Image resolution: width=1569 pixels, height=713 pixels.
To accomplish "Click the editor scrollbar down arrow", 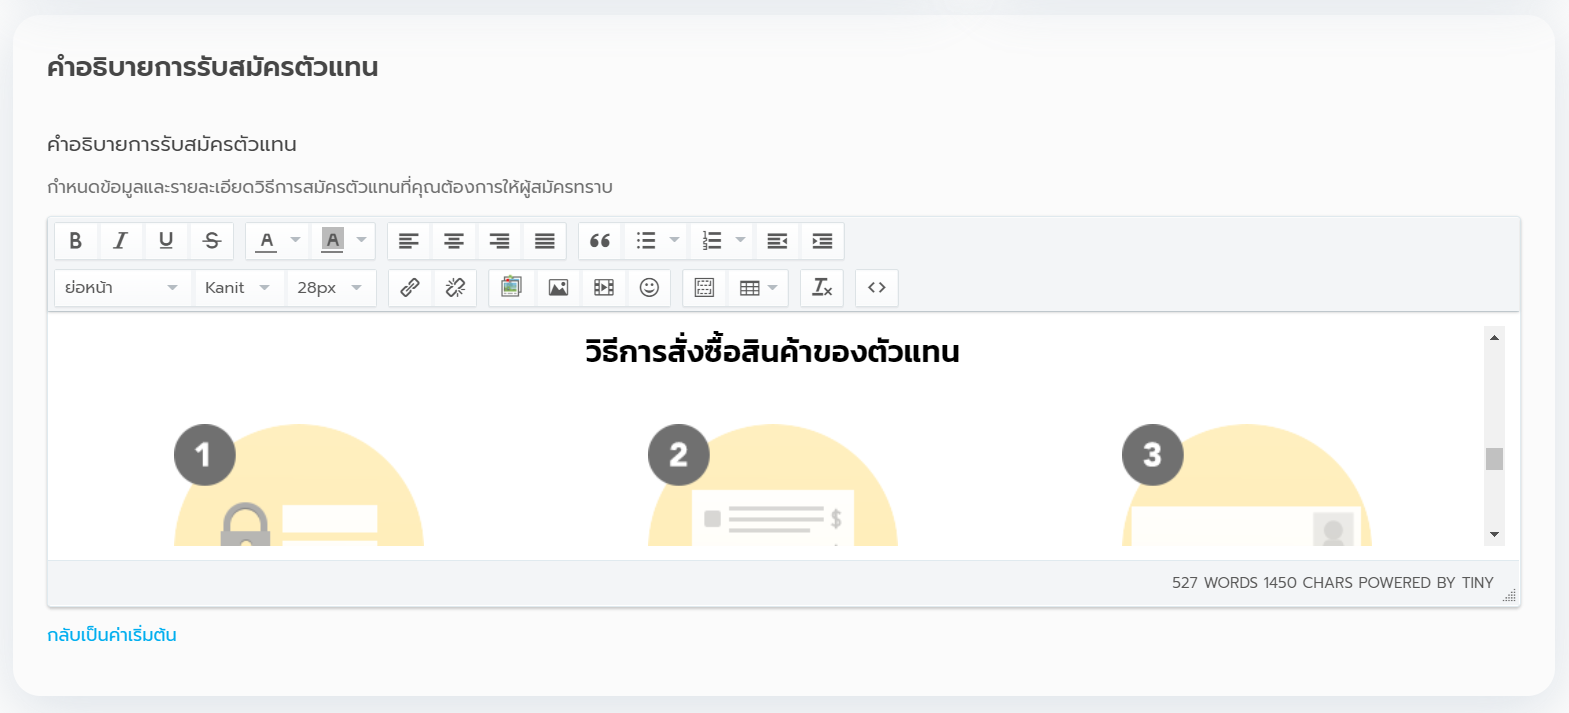I will tap(1494, 535).
